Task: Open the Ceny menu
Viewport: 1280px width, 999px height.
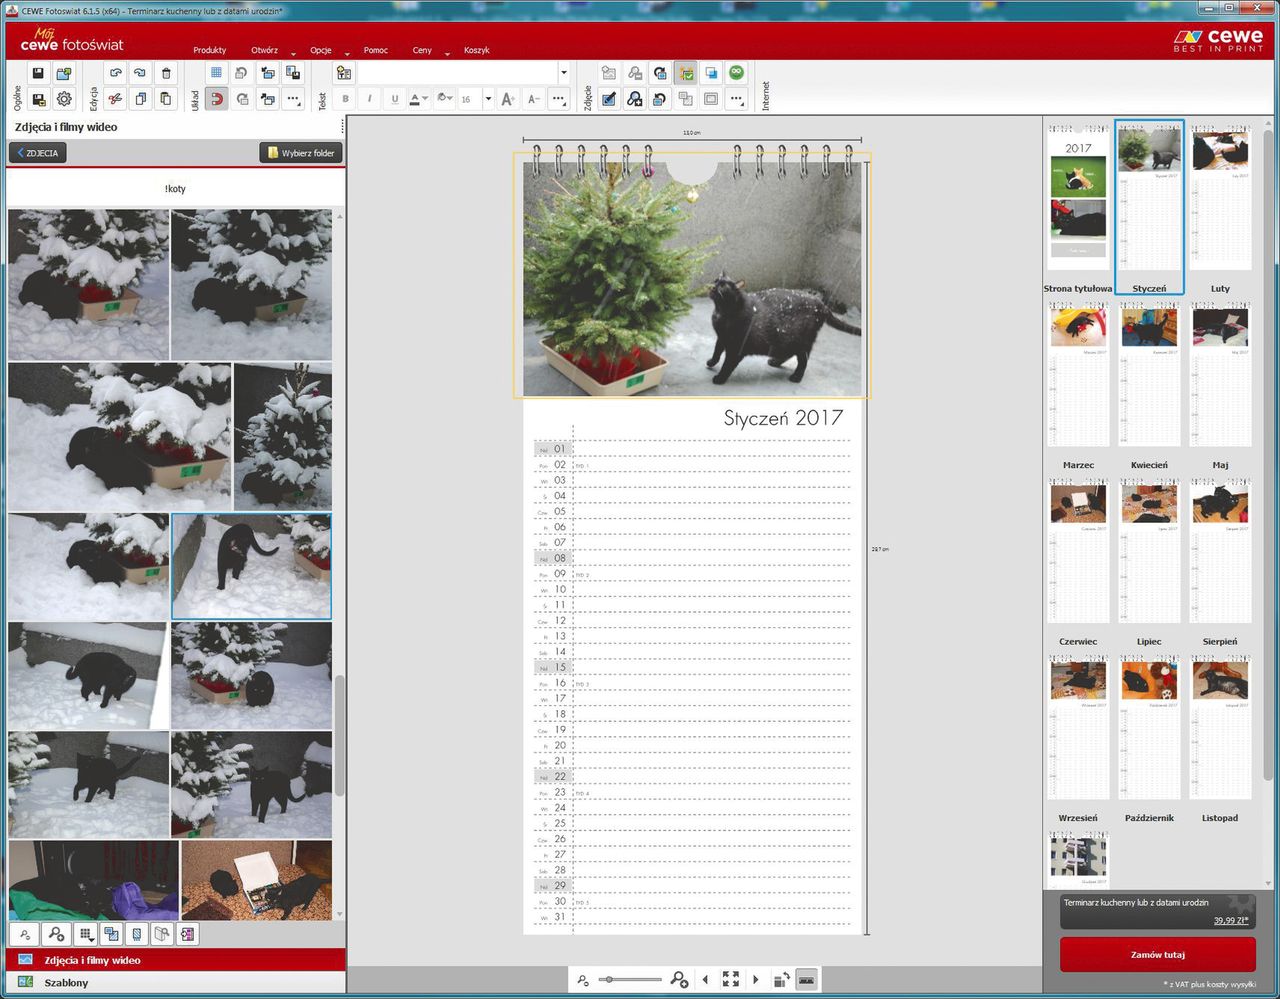Action: tap(422, 50)
